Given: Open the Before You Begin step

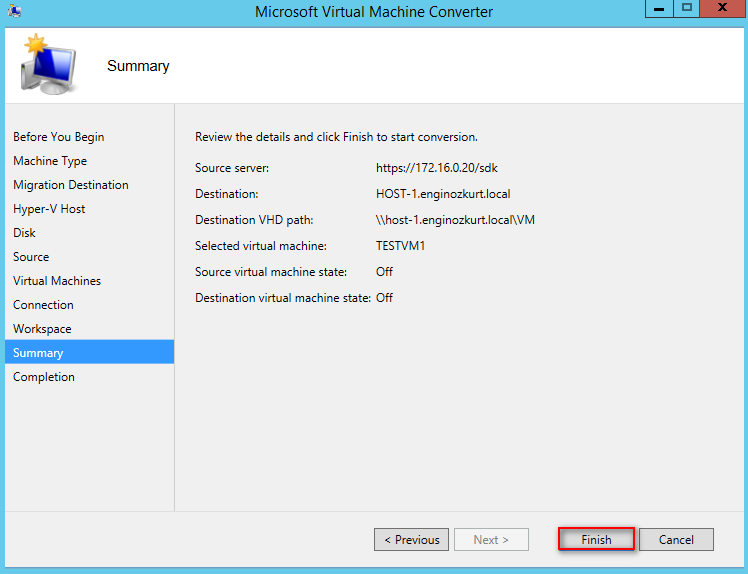Looking at the screenshot, I should [x=59, y=137].
